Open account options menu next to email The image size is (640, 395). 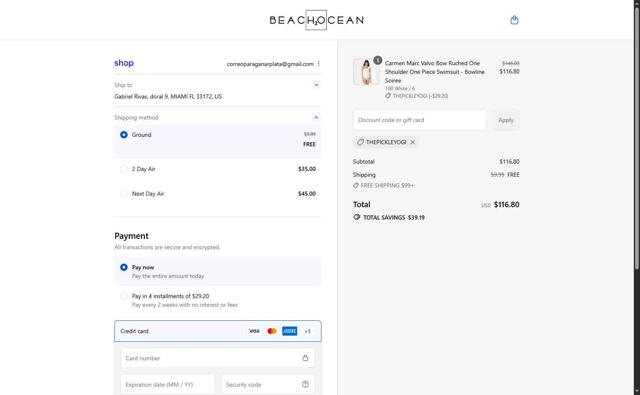(318, 64)
